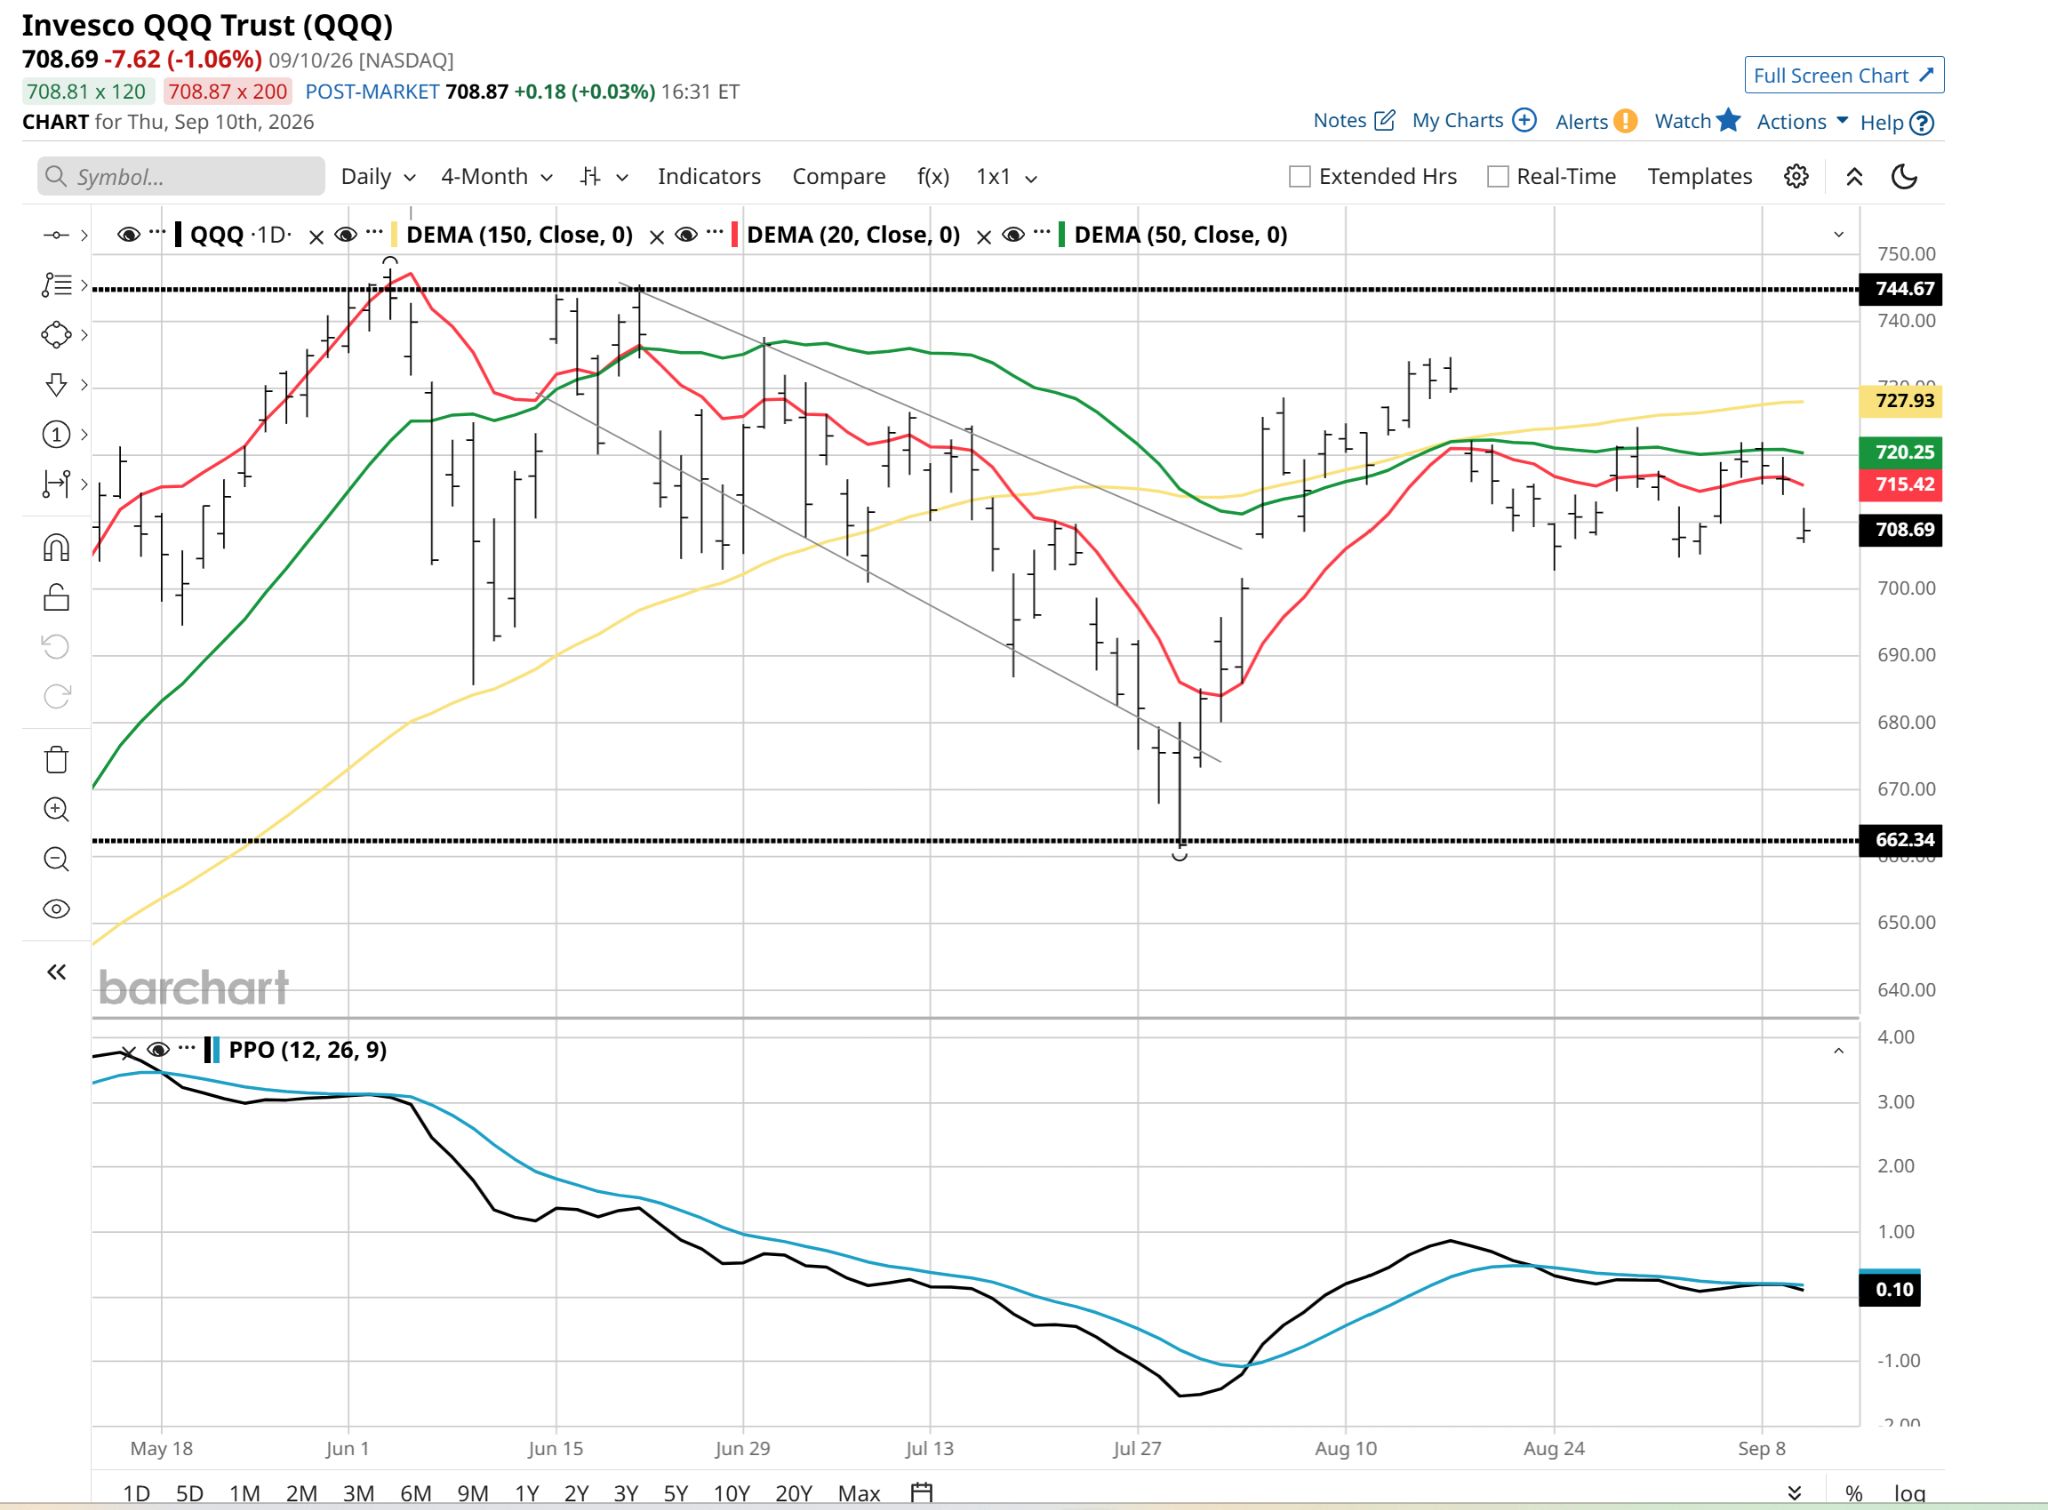This screenshot has height=1510, width=2048.
Task: Open the Full Screen Chart link
Action: coord(1844,76)
